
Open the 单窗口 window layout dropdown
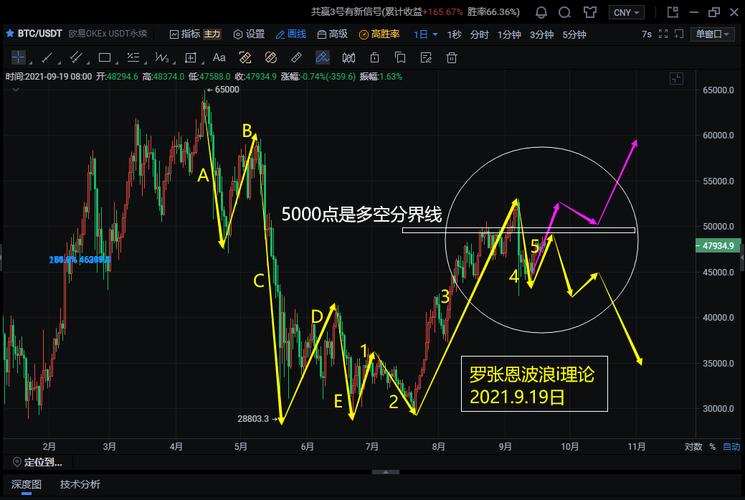[x=712, y=34]
